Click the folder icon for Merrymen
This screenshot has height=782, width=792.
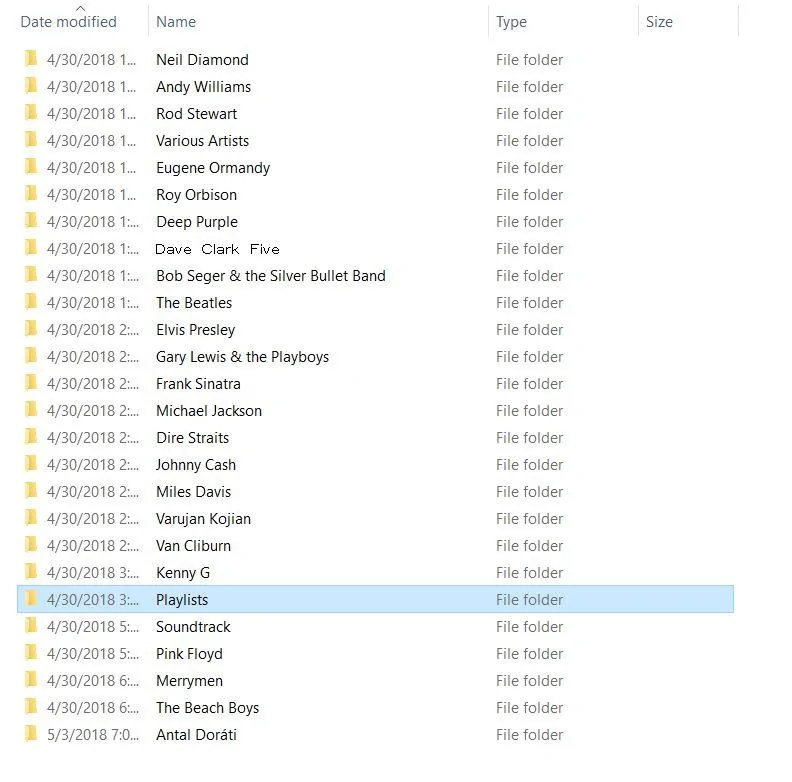(x=31, y=679)
